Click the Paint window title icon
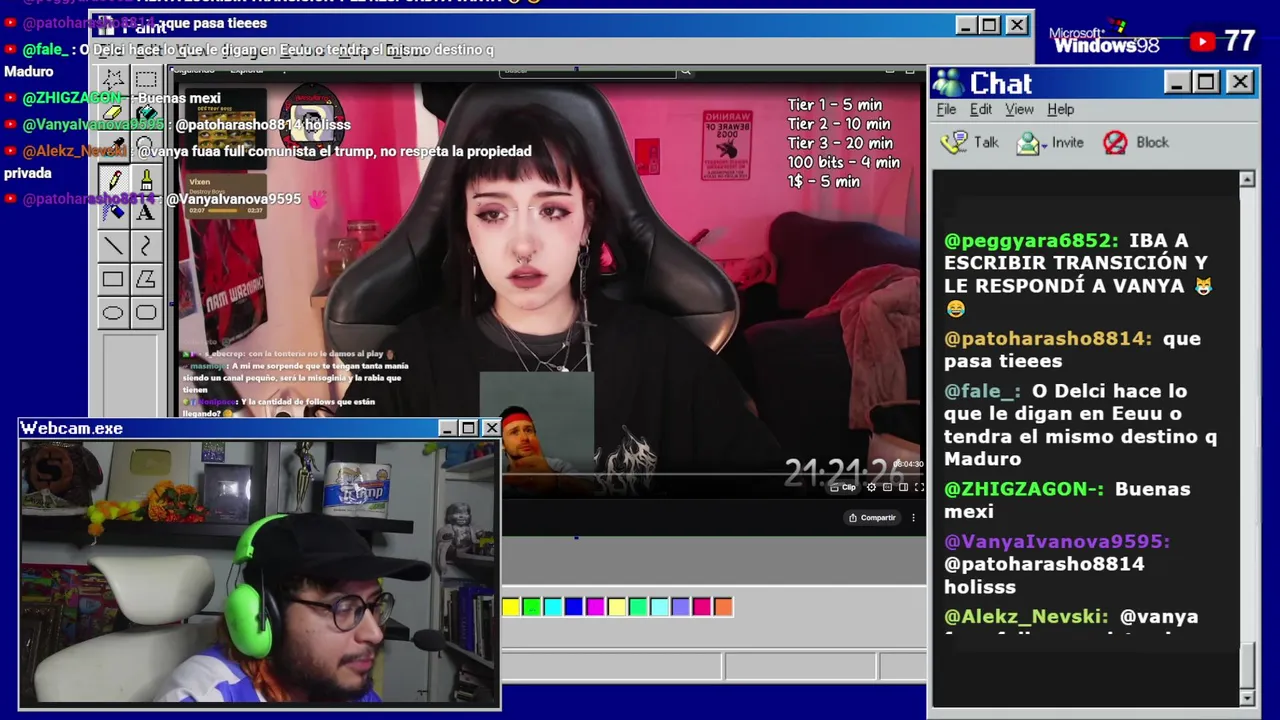Image resolution: width=1280 pixels, height=720 pixels. pos(106,27)
